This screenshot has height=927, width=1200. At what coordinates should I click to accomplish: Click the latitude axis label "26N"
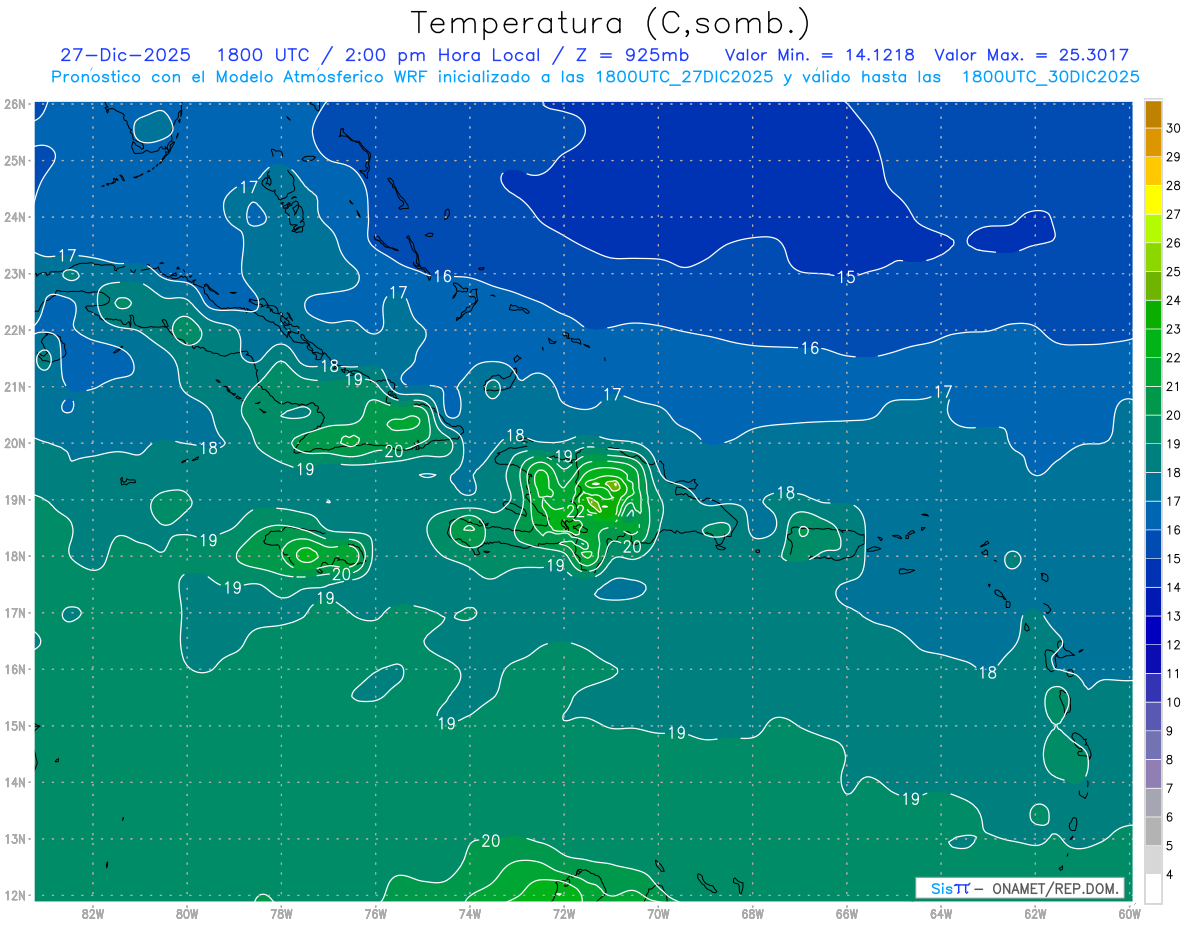point(14,104)
